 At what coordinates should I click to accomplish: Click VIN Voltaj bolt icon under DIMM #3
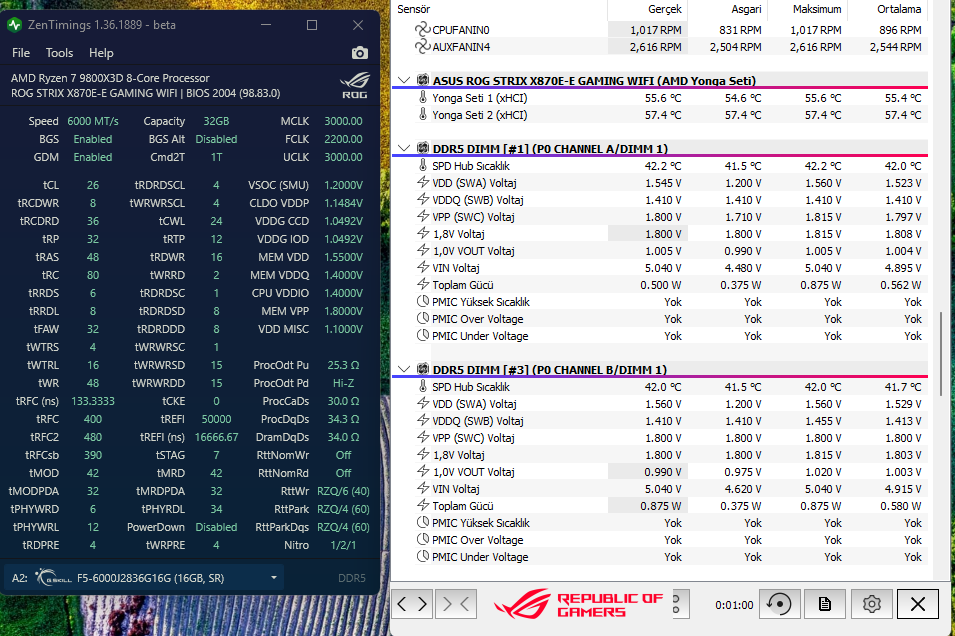coord(423,489)
